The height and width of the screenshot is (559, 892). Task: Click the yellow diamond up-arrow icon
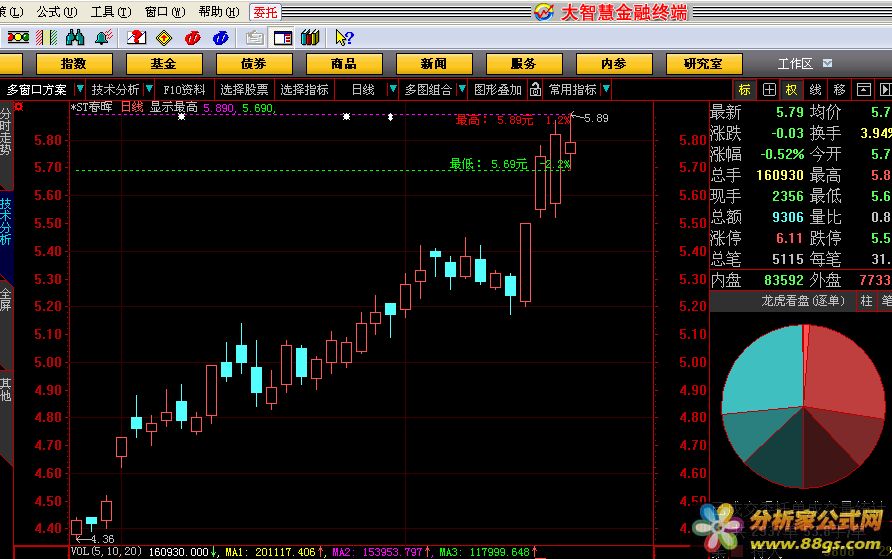pyautogui.click(x=164, y=38)
